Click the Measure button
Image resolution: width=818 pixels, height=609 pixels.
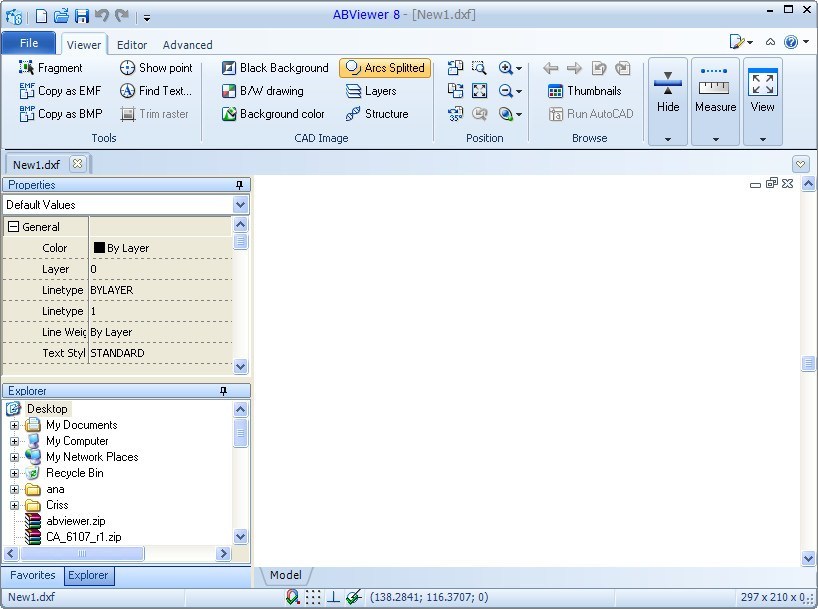[x=715, y=97]
